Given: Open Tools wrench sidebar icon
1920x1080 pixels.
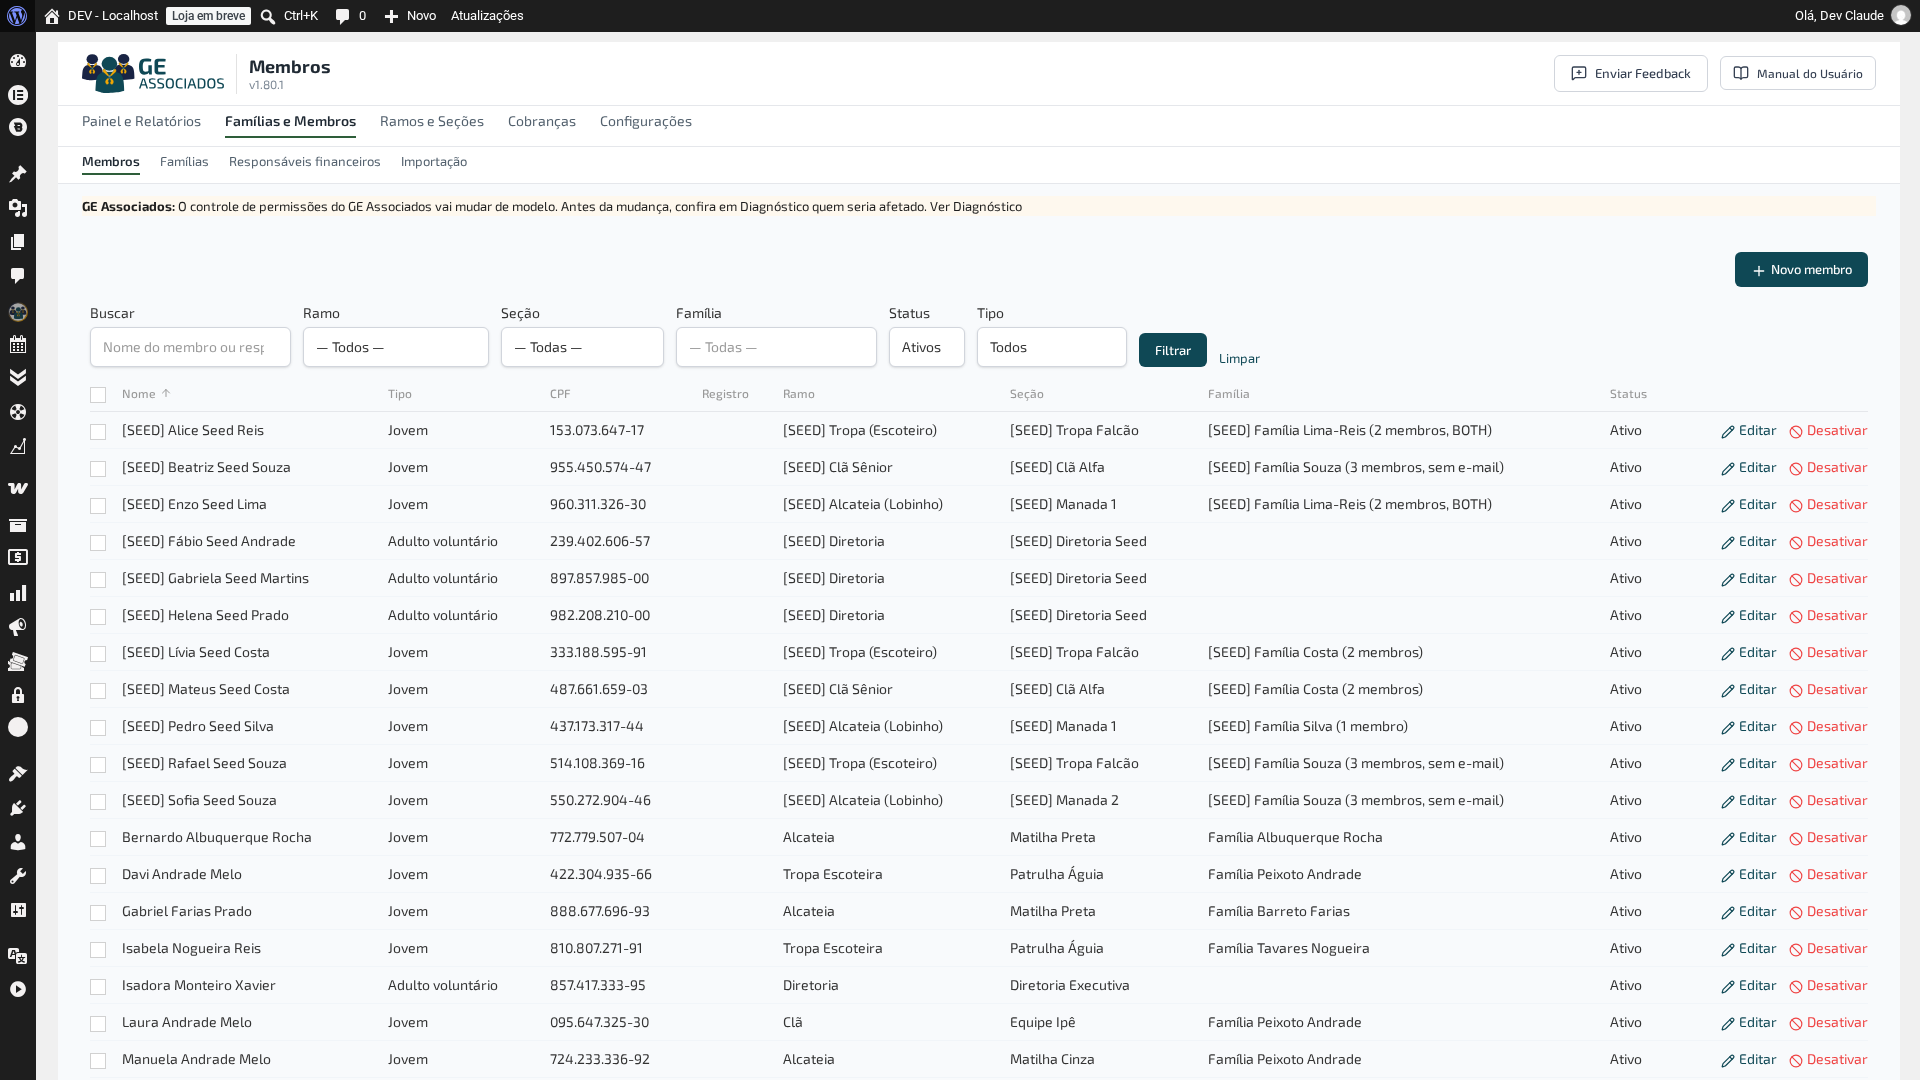Looking at the screenshot, I should pos(18,876).
